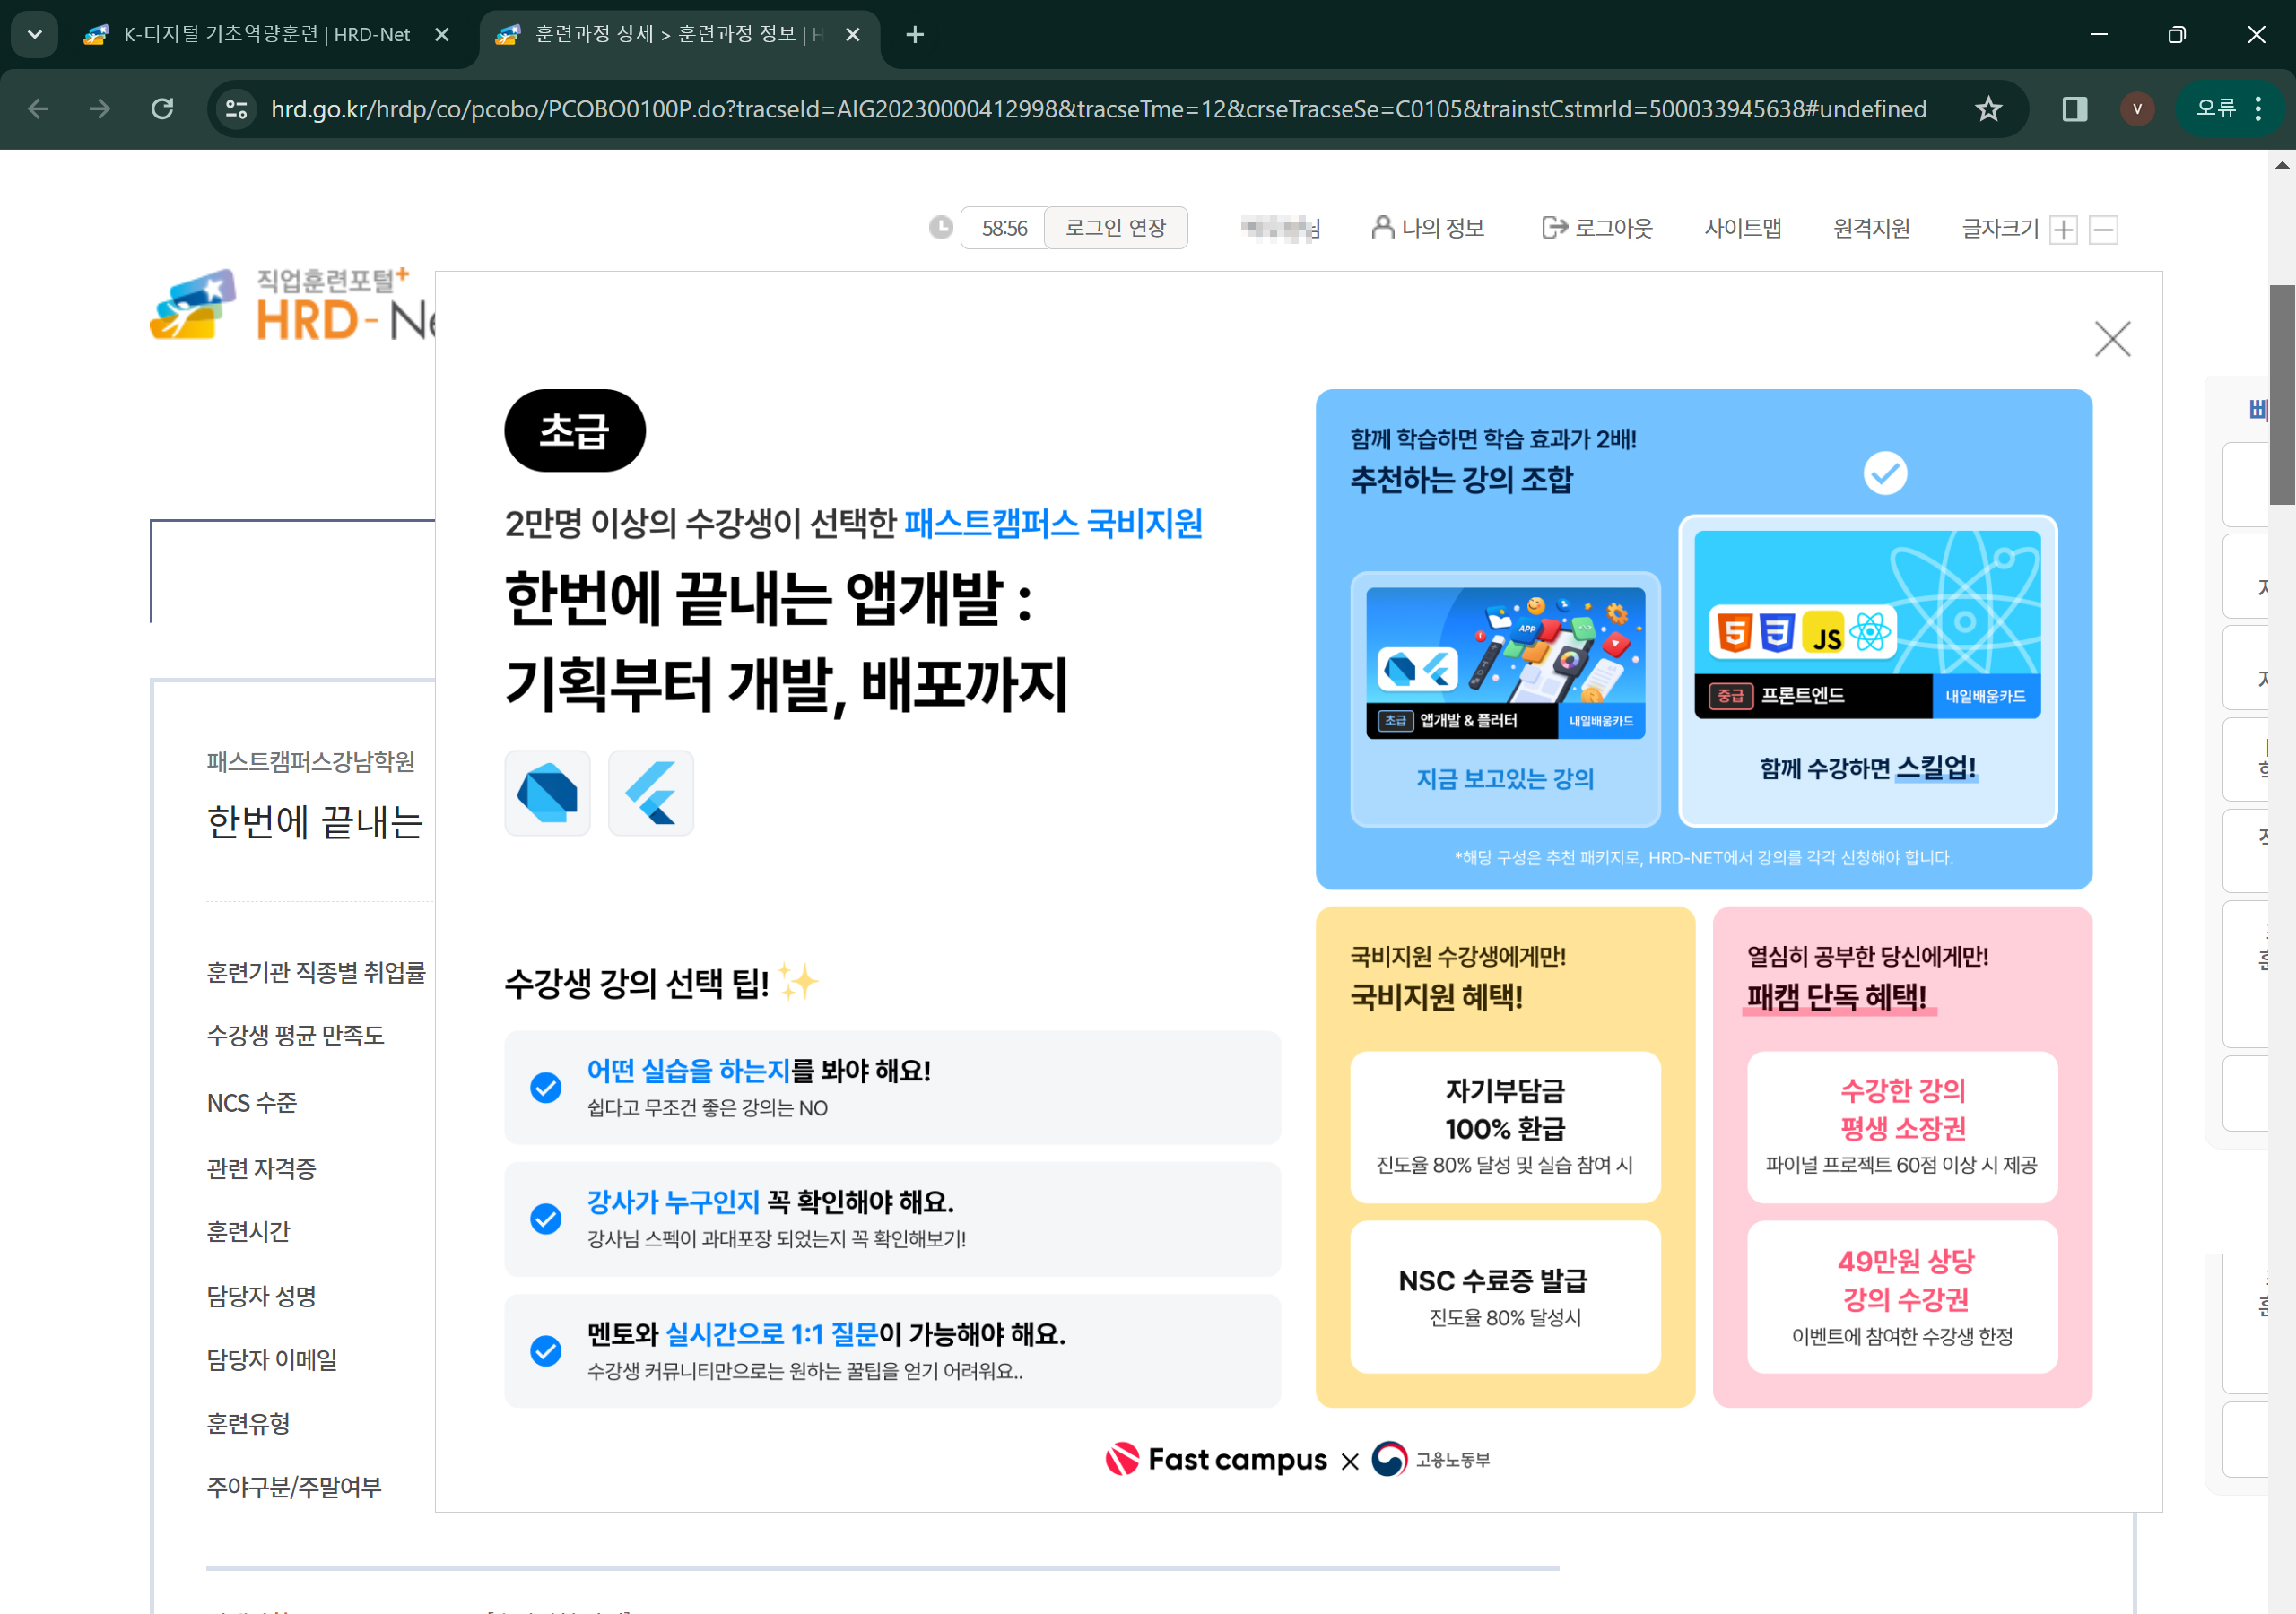Open a new browser tab
2296x1614 pixels.
(x=914, y=34)
